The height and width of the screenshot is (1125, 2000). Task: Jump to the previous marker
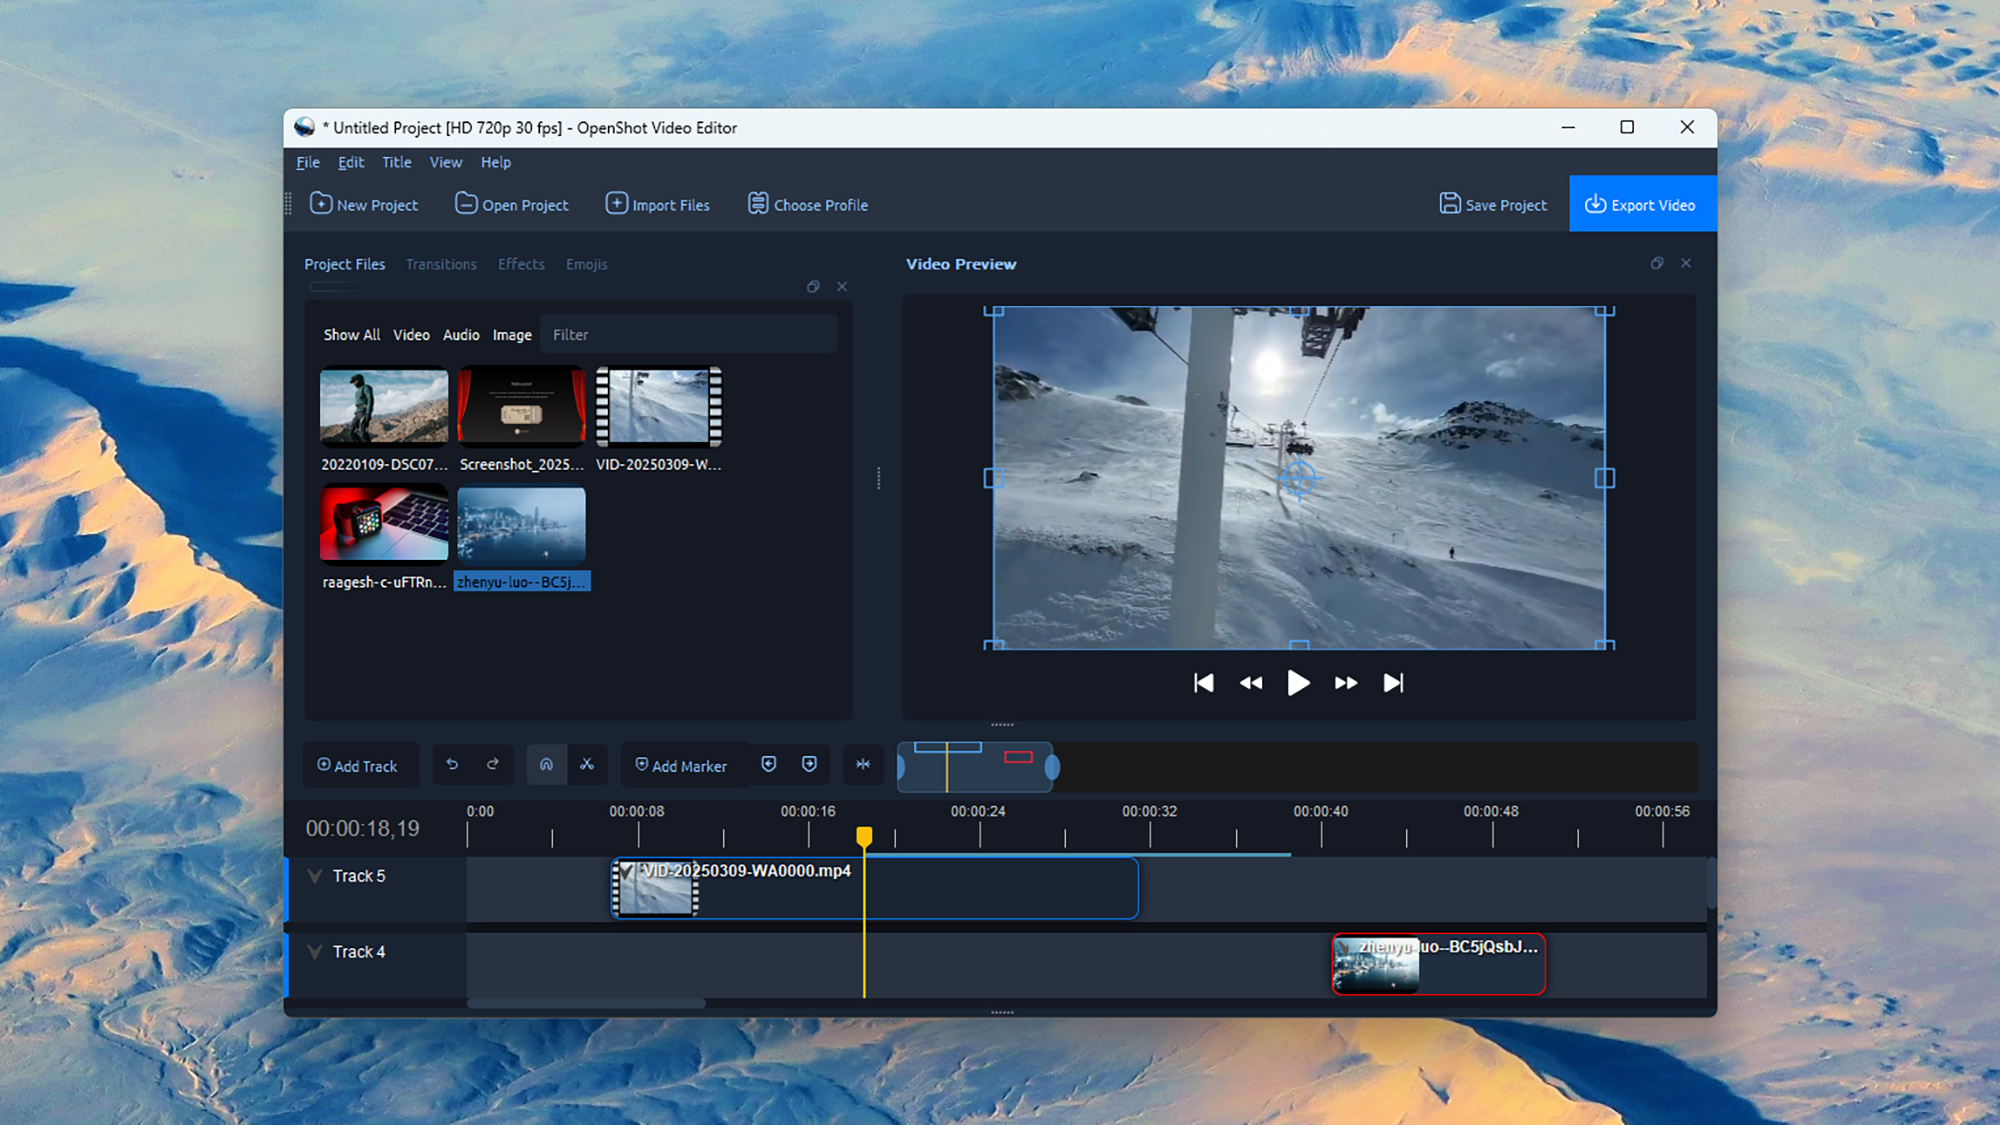point(768,764)
